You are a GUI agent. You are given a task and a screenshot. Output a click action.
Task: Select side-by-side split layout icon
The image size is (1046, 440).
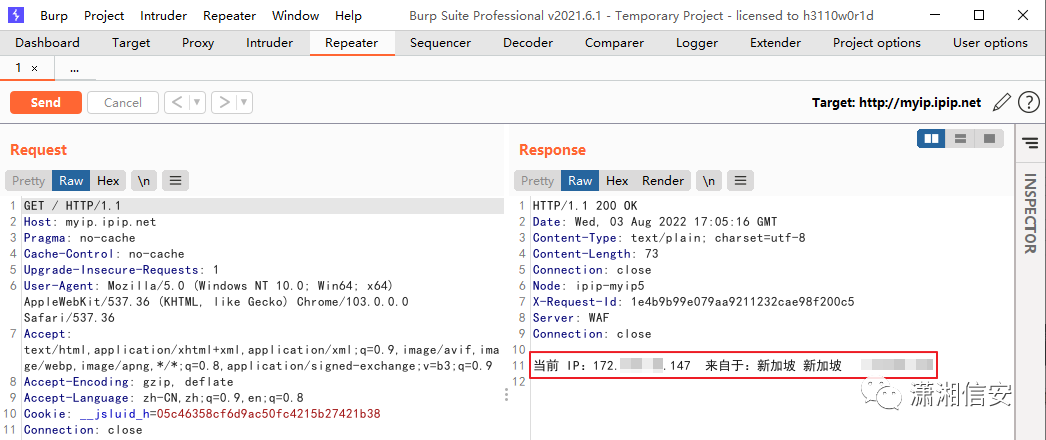[x=932, y=139]
